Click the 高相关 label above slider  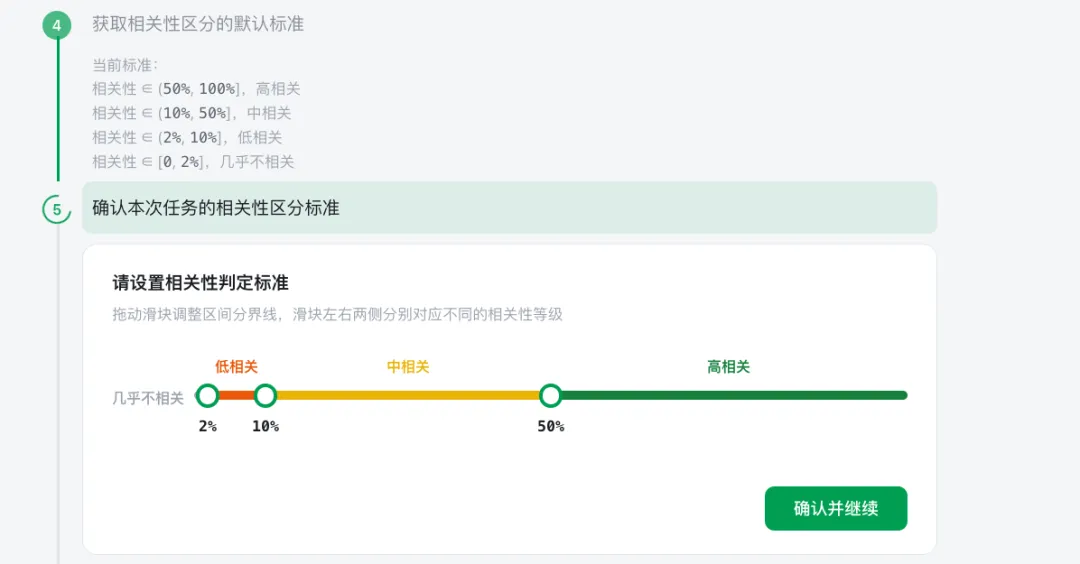(728, 367)
